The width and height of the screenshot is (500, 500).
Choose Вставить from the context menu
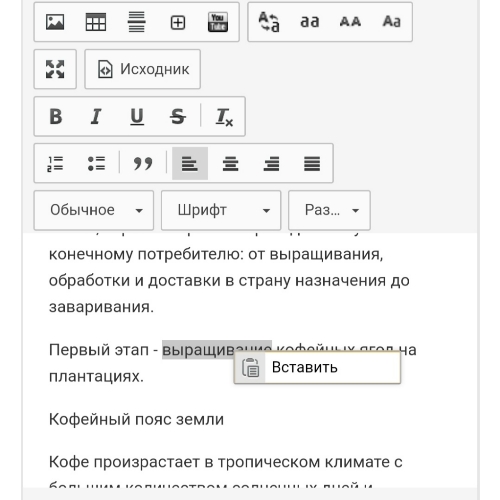[x=317, y=367]
